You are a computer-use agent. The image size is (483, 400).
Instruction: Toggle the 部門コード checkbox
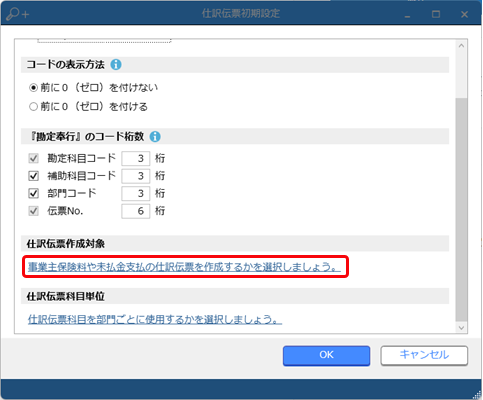point(33,193)
